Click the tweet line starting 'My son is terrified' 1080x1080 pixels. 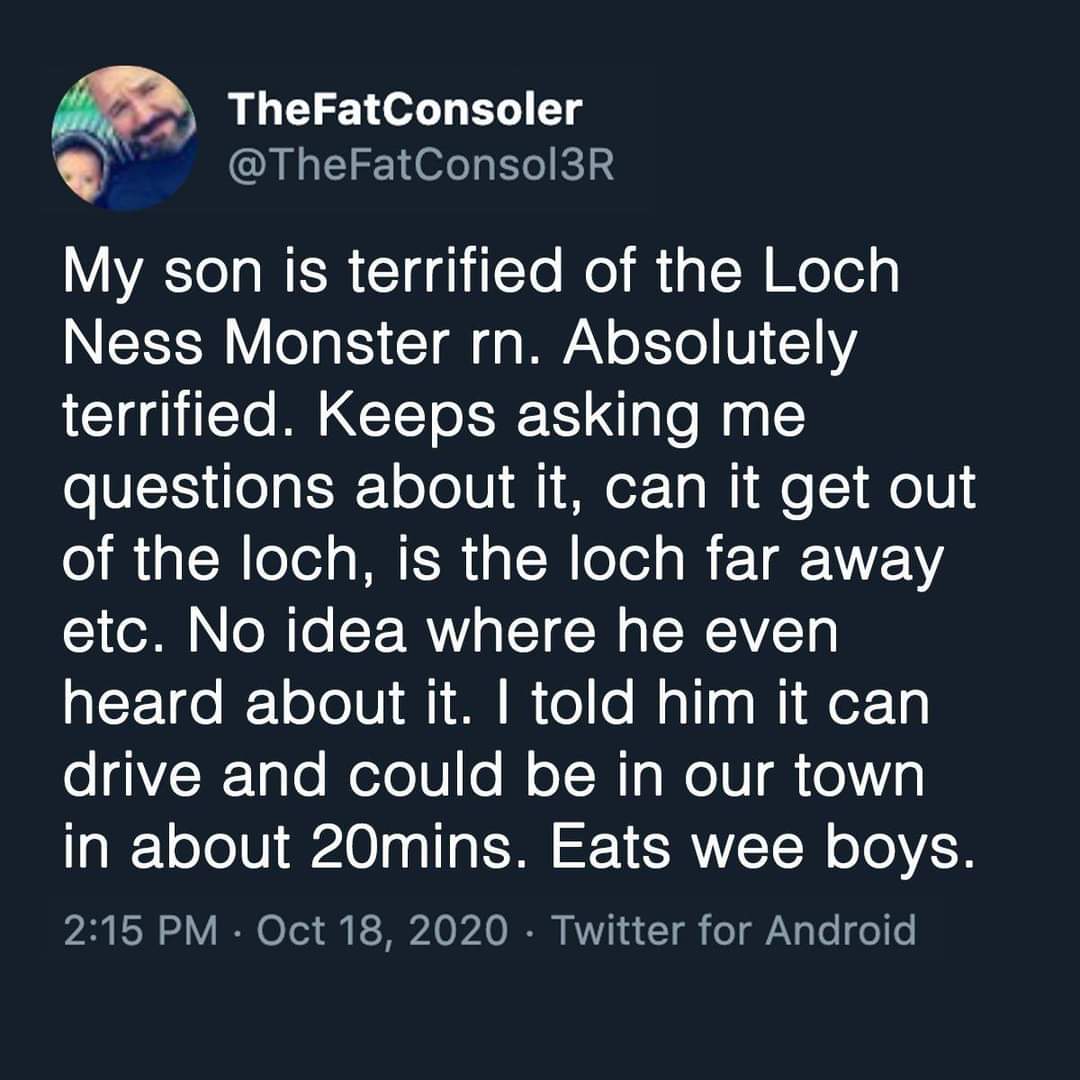pyautogui.click(x=481, y=271)
